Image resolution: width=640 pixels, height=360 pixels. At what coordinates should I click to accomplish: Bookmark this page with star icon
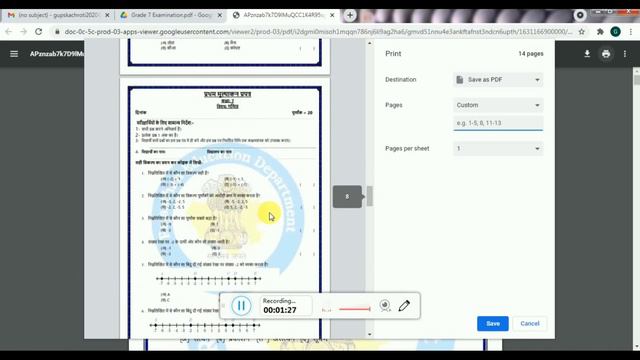pos(582,31)
